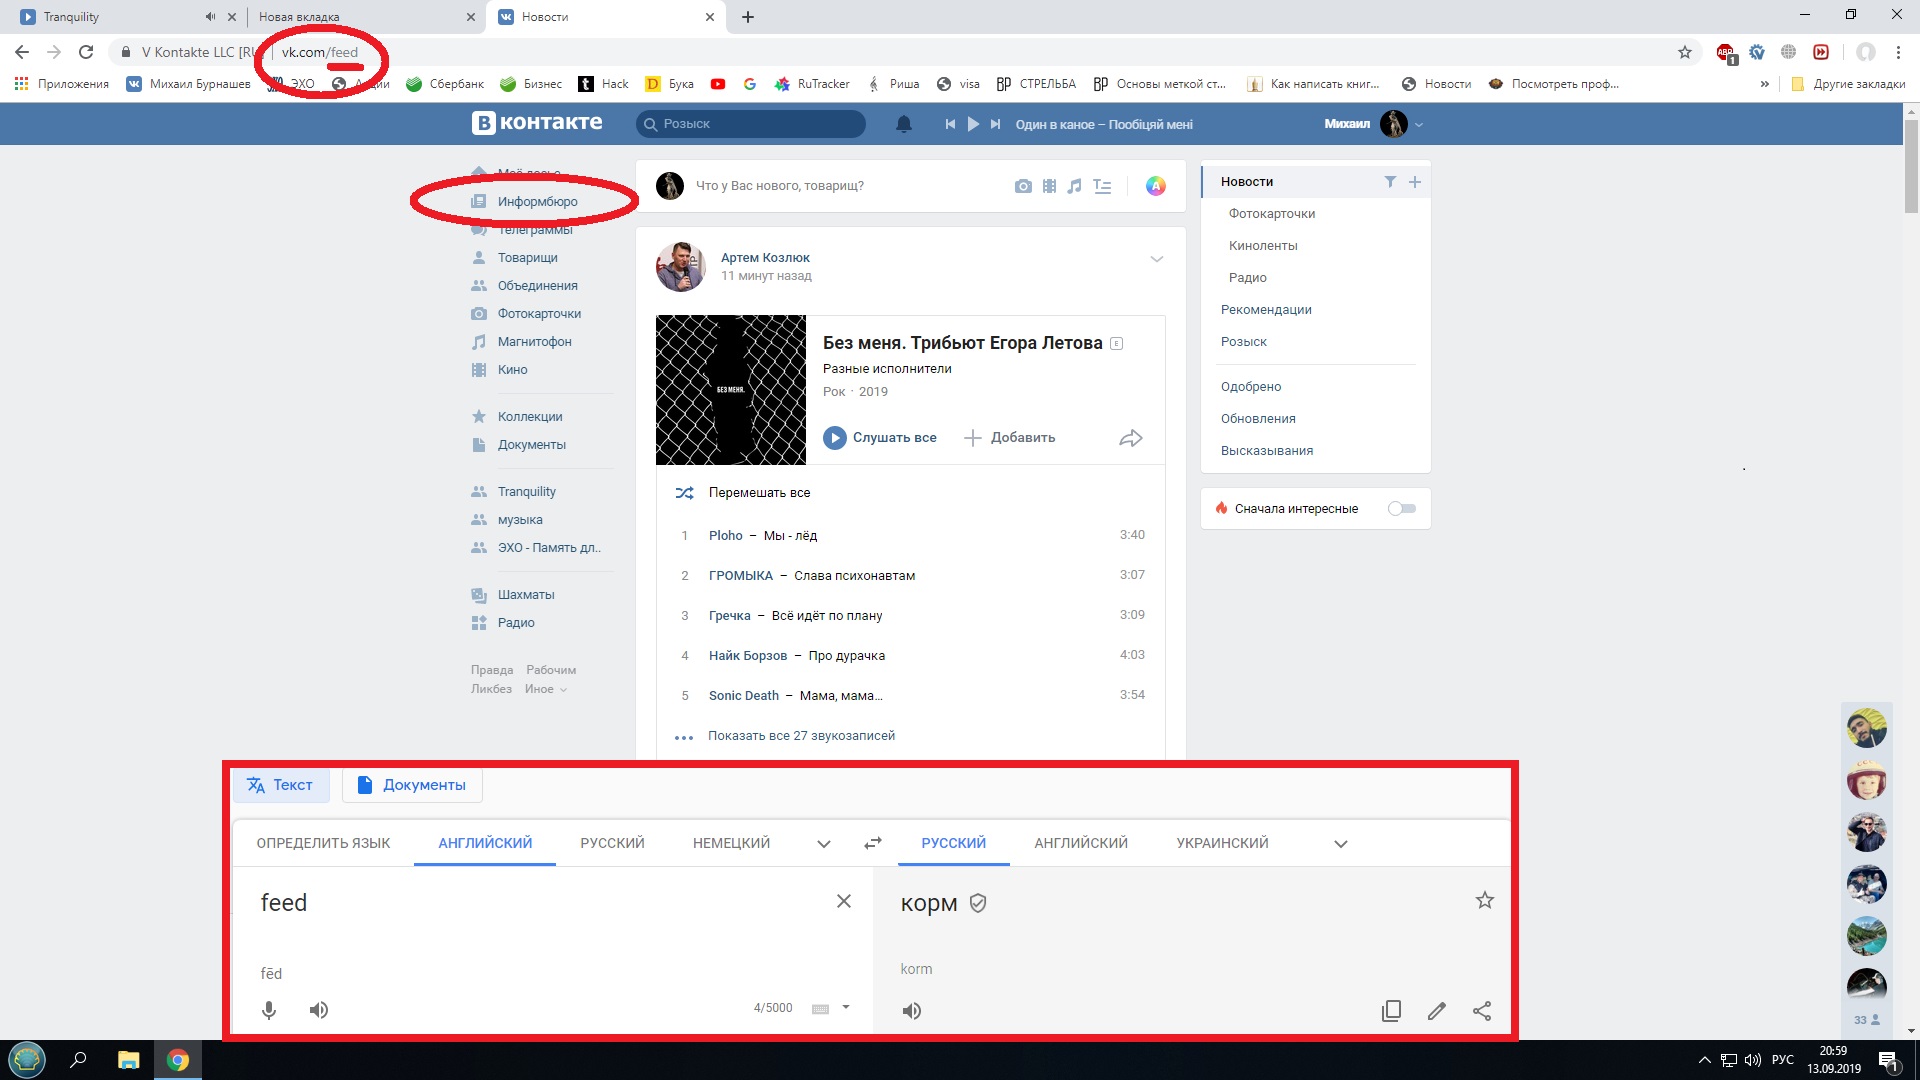1920x1080 pixels.
Task: Listen to source word 'feed' pronunciation
Action: (x=319, y=1010)
